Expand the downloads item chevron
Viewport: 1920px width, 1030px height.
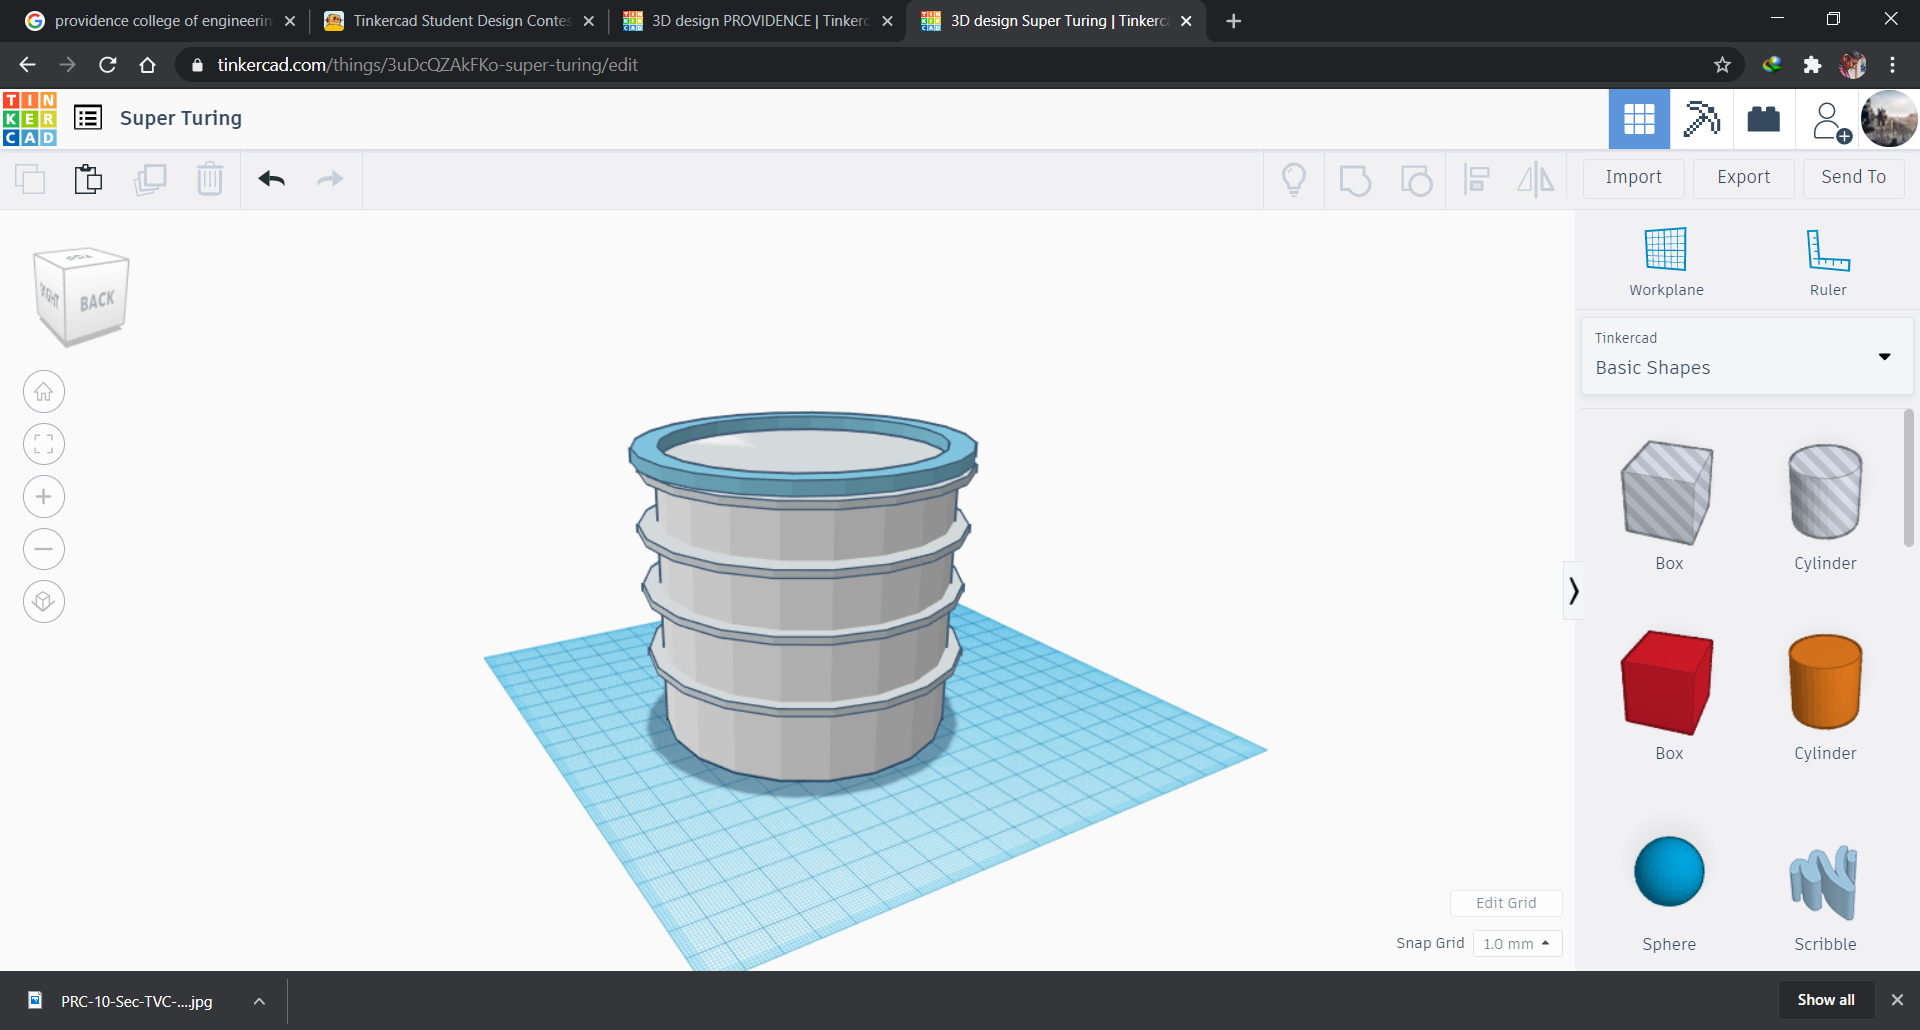tap(259, 1001)
